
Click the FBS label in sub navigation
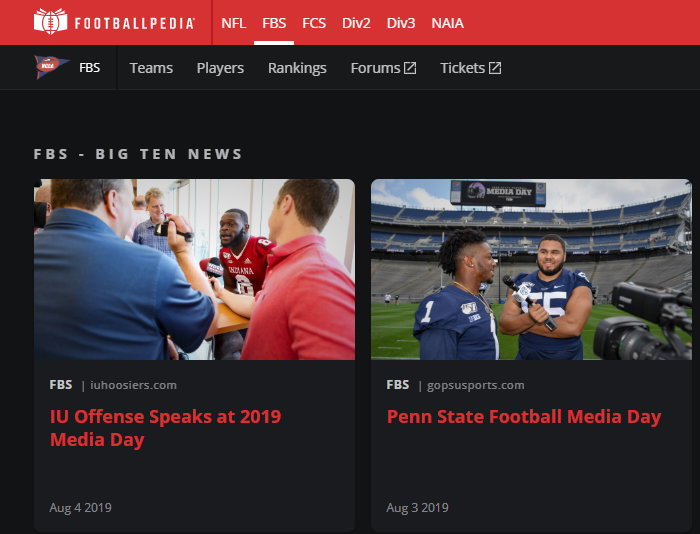[x=90, y=68]
